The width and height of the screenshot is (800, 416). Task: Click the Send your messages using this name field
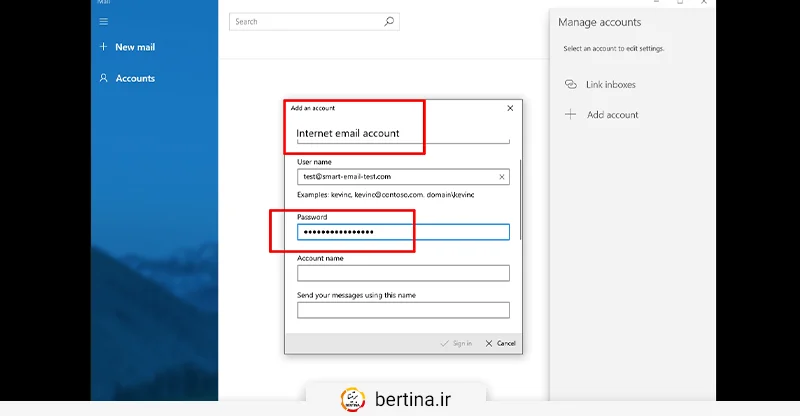tap(403, 310)
